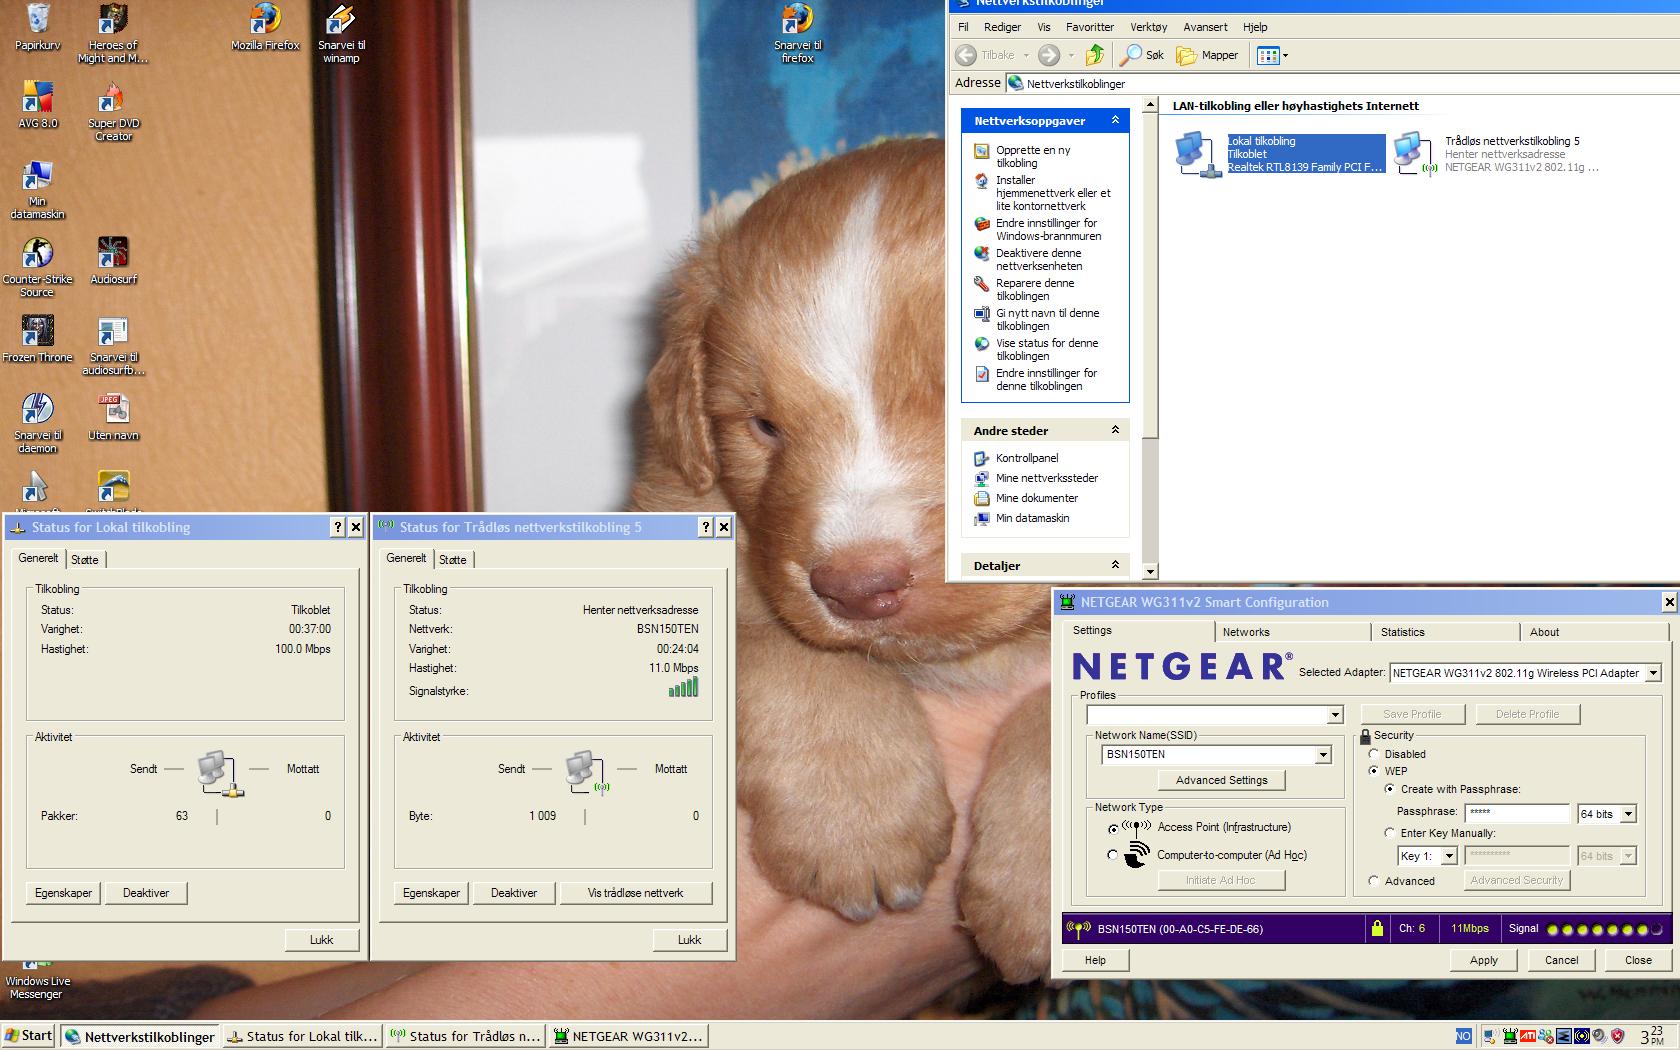Open Snarvei til audiosurf desktop shortcut
The width and height of the screenshot is (1680, 1050).
[113, 345]
